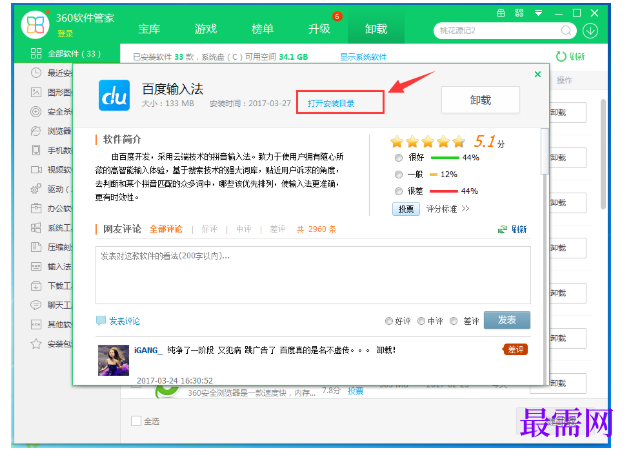The height and width of the screenshot is (454, 632).
Task: Click the main list vertical scrollbar
Action: coord(603,154)
